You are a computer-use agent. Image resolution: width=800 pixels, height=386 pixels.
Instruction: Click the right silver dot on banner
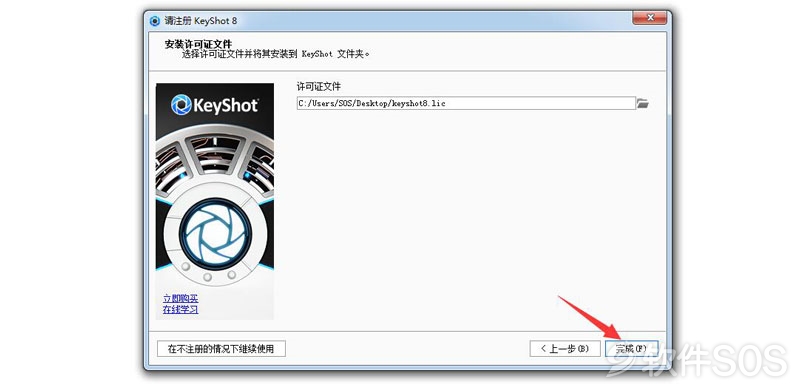(x=232, y=275)
